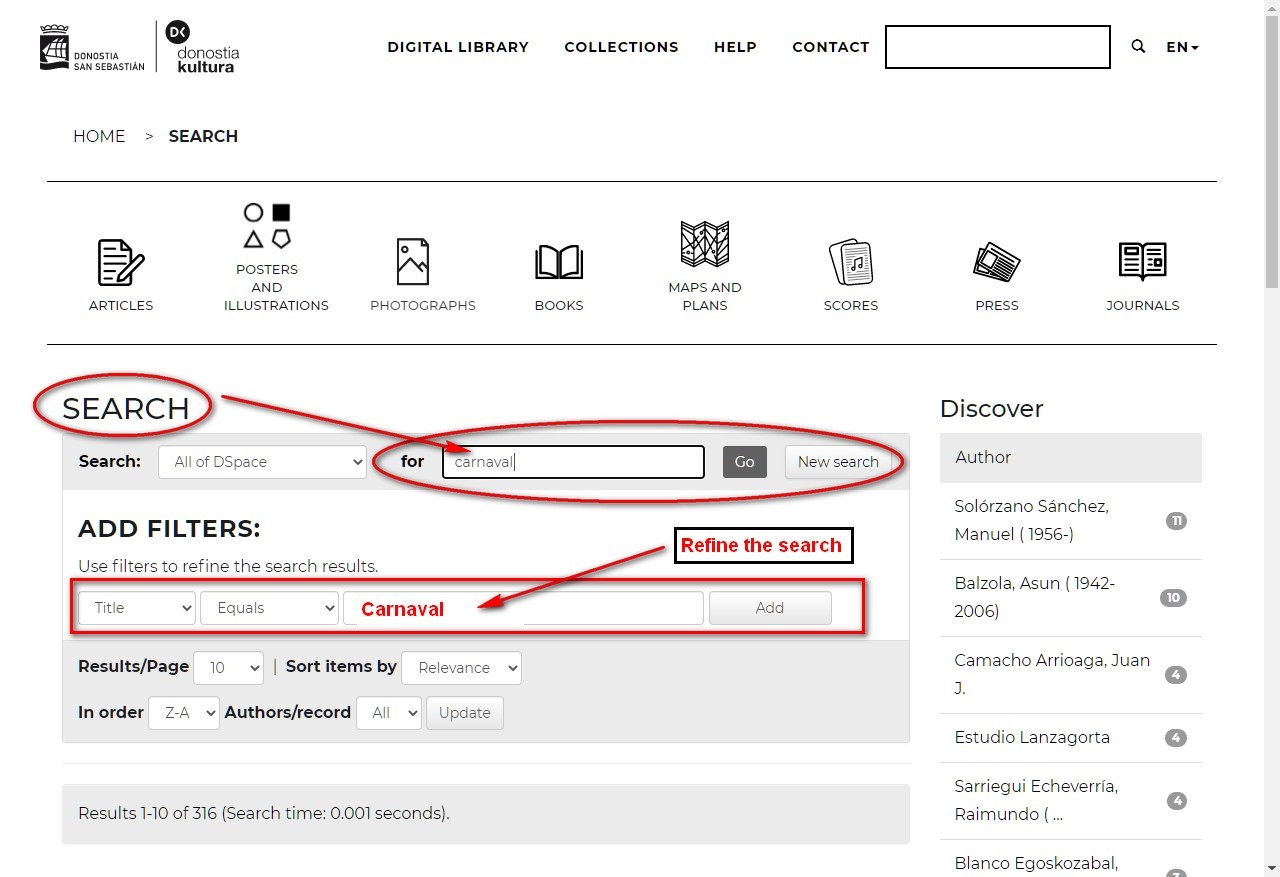Image resolution: width=1280 pixels, height=877 pixels.
Task: Open the Articles category icon
Action: tap(121, 263)
